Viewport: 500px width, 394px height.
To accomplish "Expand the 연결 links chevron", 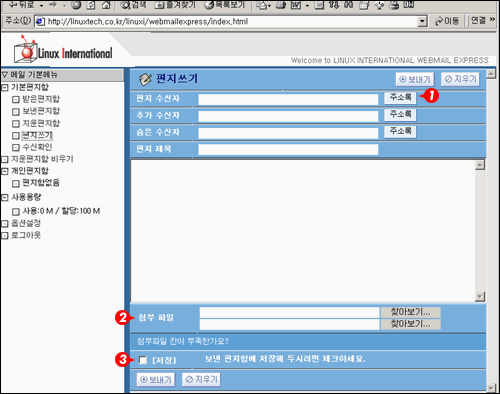I will tap(492, 20).
